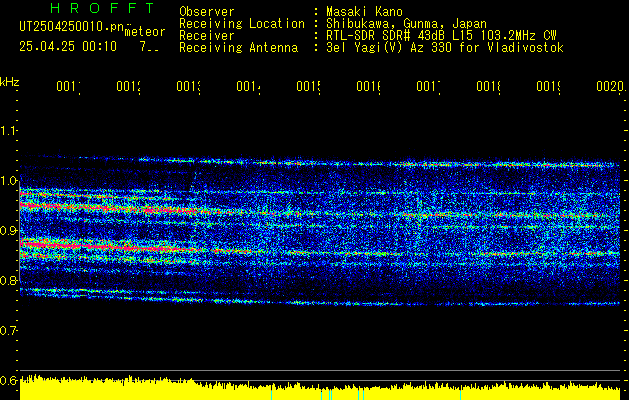This screenshot has height=400, width=629.
Task: Click the 0016 time axis marker
Action: tap(369, 86)
